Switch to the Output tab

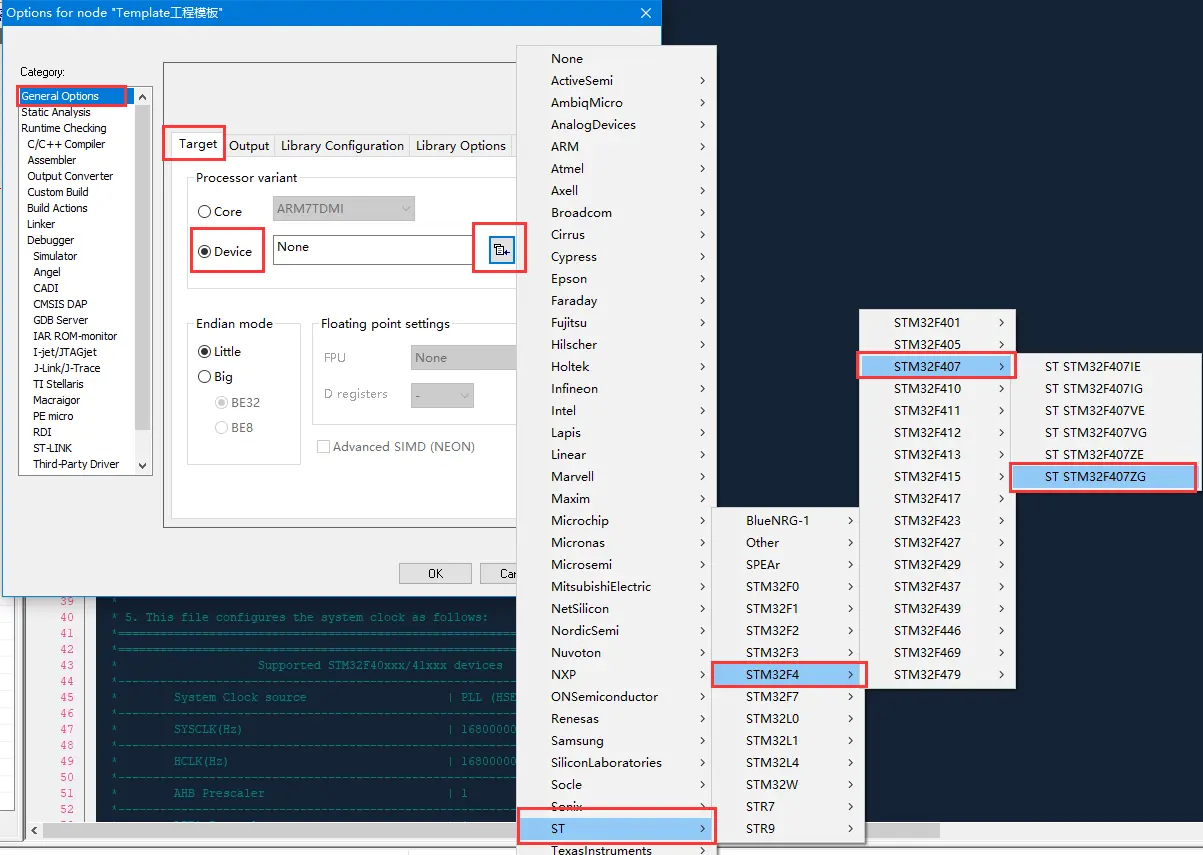[249, 146]
